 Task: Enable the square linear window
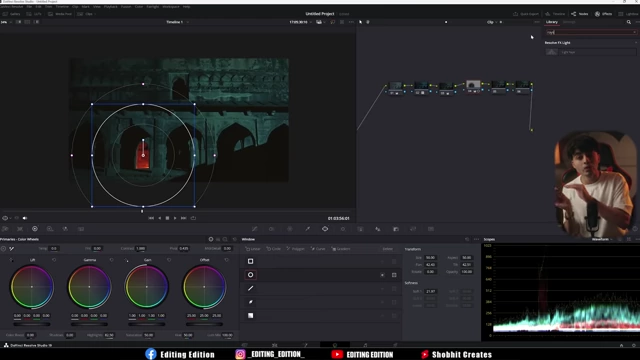click(251, 261)
